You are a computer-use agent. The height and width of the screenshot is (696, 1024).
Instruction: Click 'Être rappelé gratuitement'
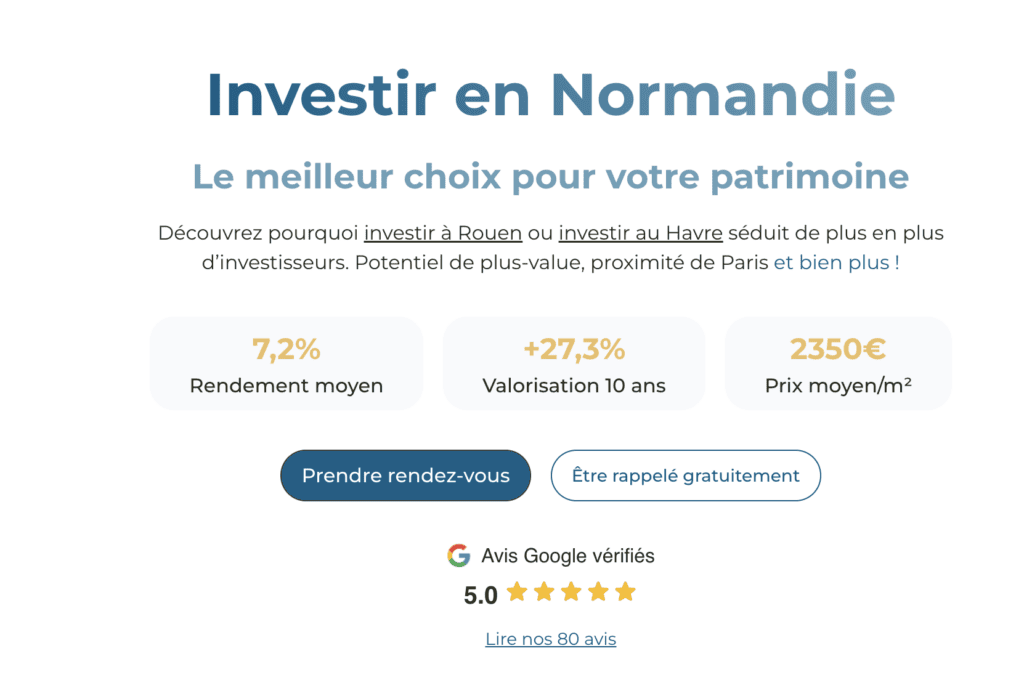[x=685, y=475]
